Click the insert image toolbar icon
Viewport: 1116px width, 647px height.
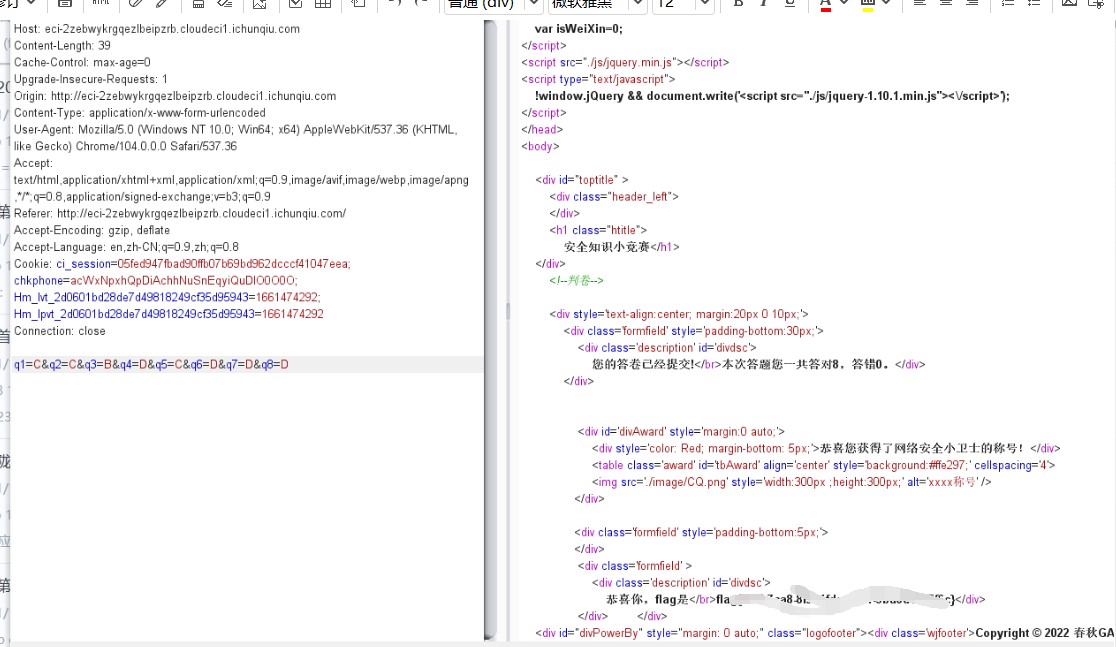(1069, 4)
